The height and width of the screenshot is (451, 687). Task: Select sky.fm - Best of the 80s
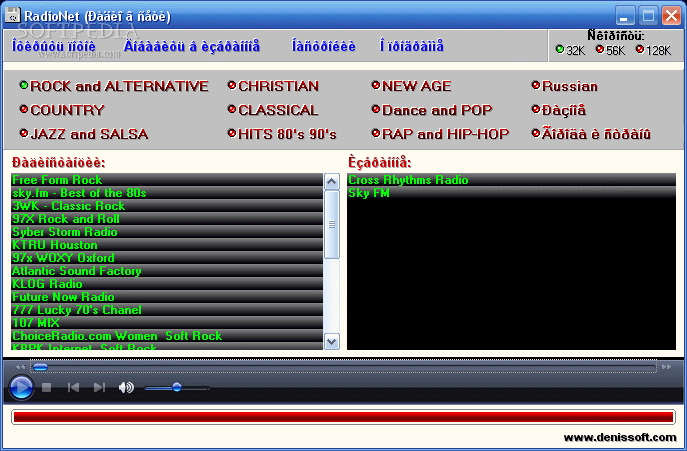pyautogui.click(x=167, y=193)
